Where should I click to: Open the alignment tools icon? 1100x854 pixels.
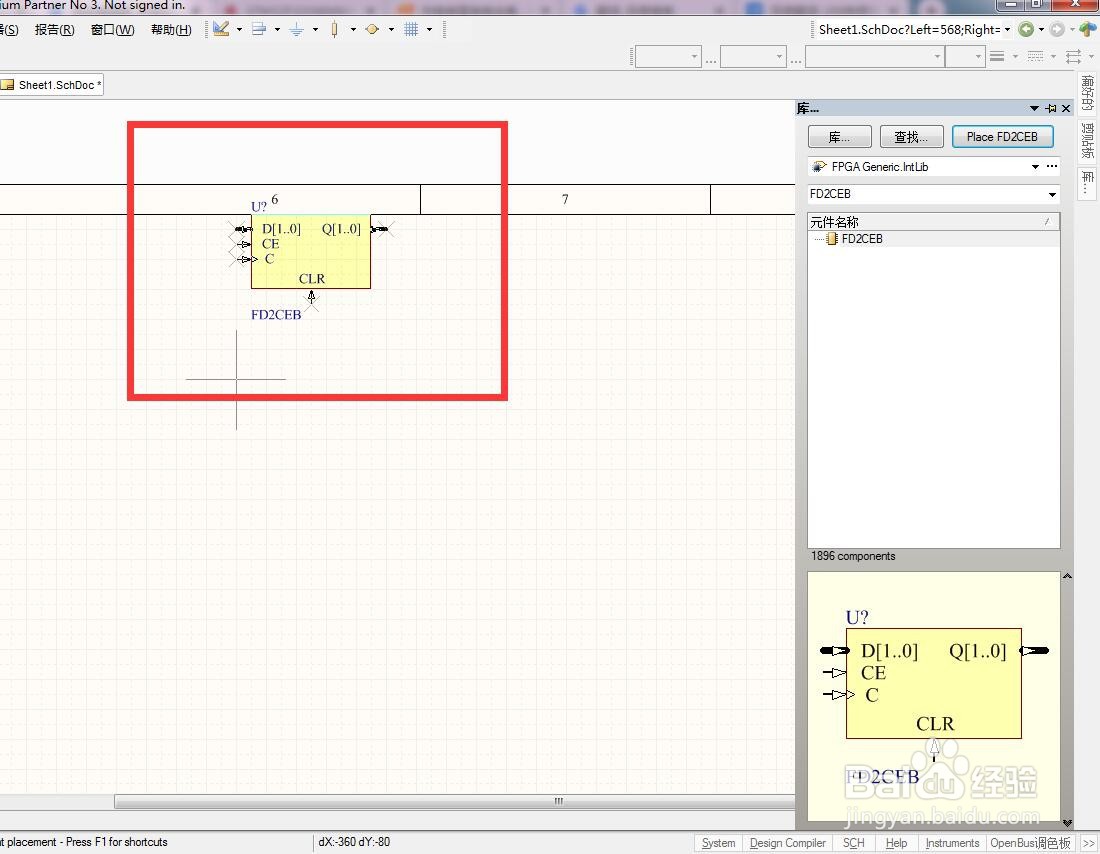(259, 29)
